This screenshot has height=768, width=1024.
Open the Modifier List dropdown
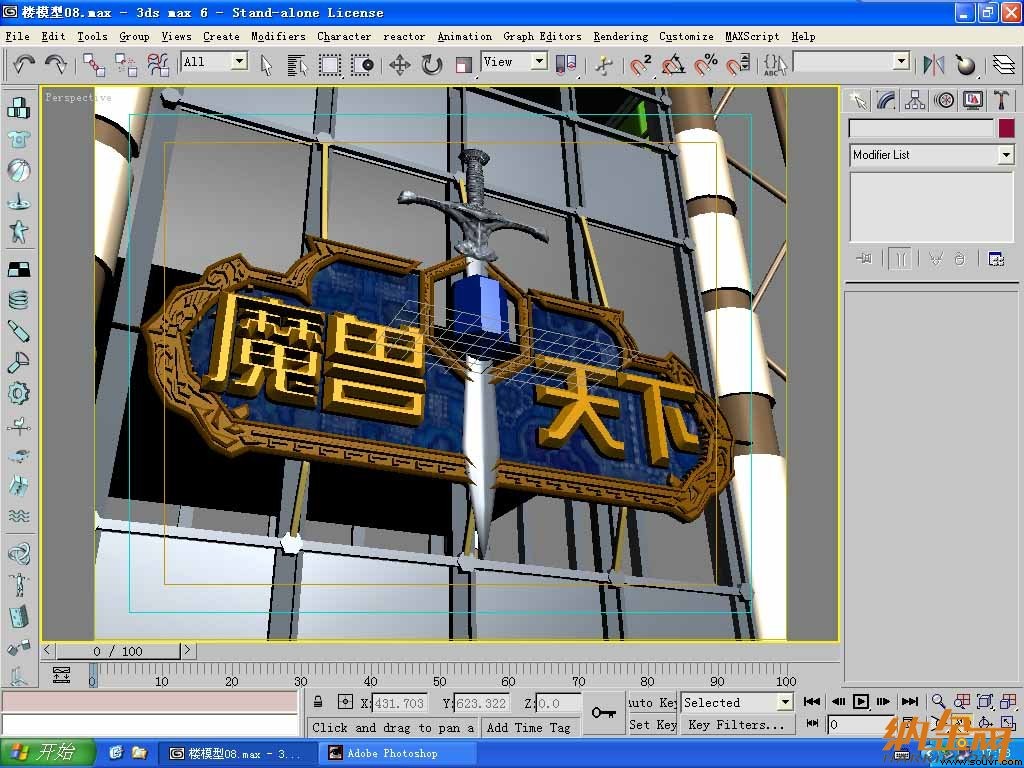(932, 155)
